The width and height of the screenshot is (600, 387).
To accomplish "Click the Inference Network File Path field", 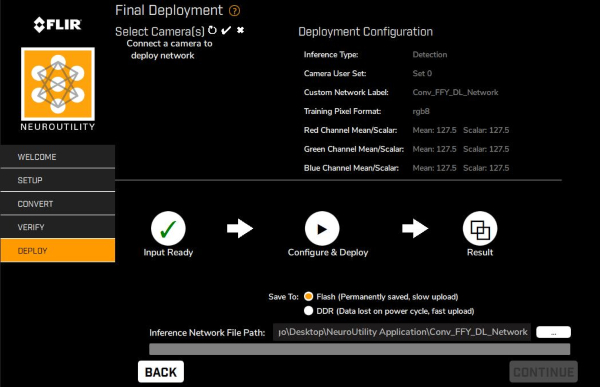I will [402, 332].
